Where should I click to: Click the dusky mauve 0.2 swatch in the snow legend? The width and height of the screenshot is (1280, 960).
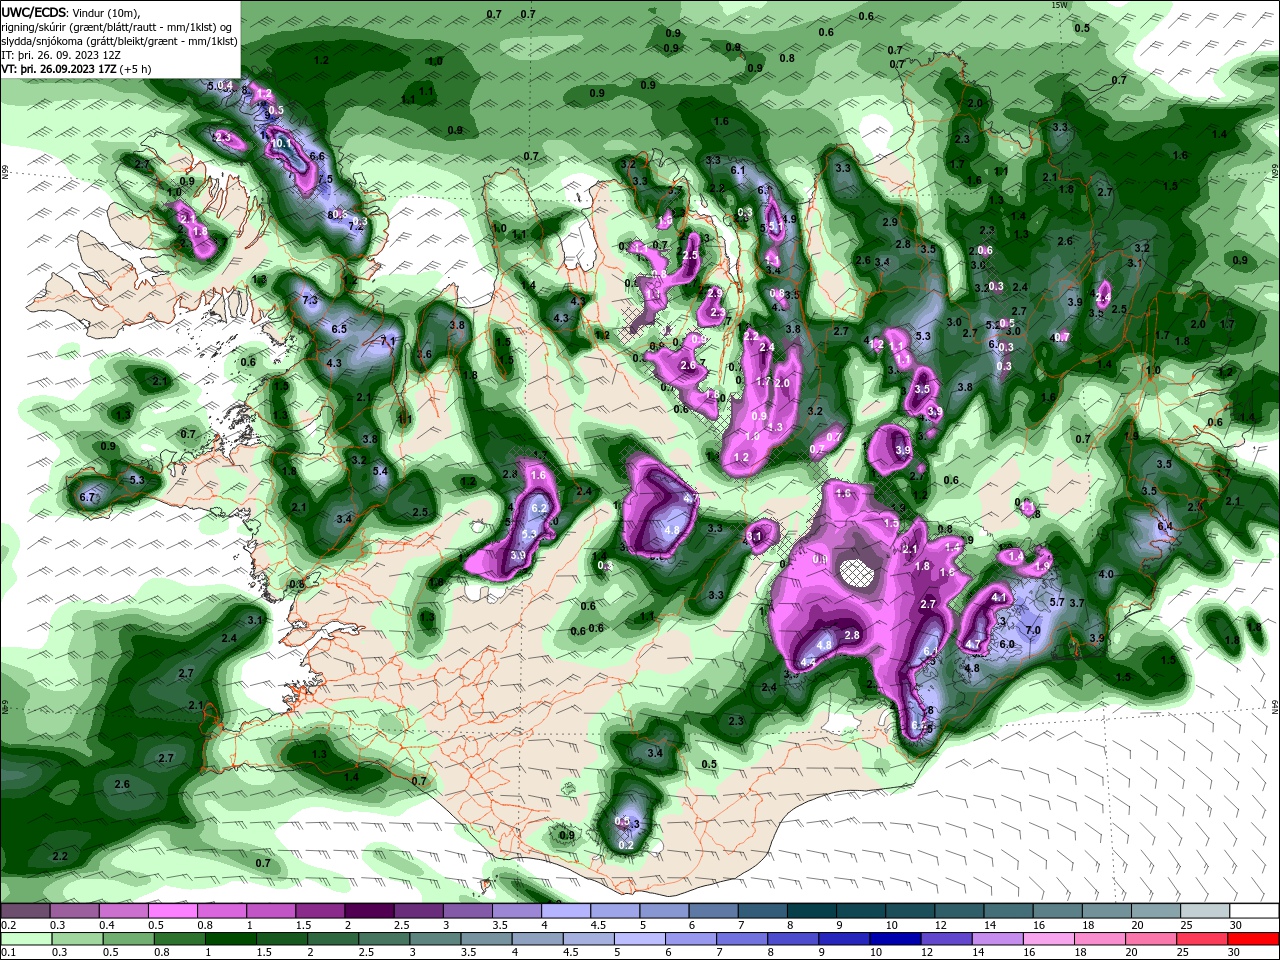tap(25, 912)
